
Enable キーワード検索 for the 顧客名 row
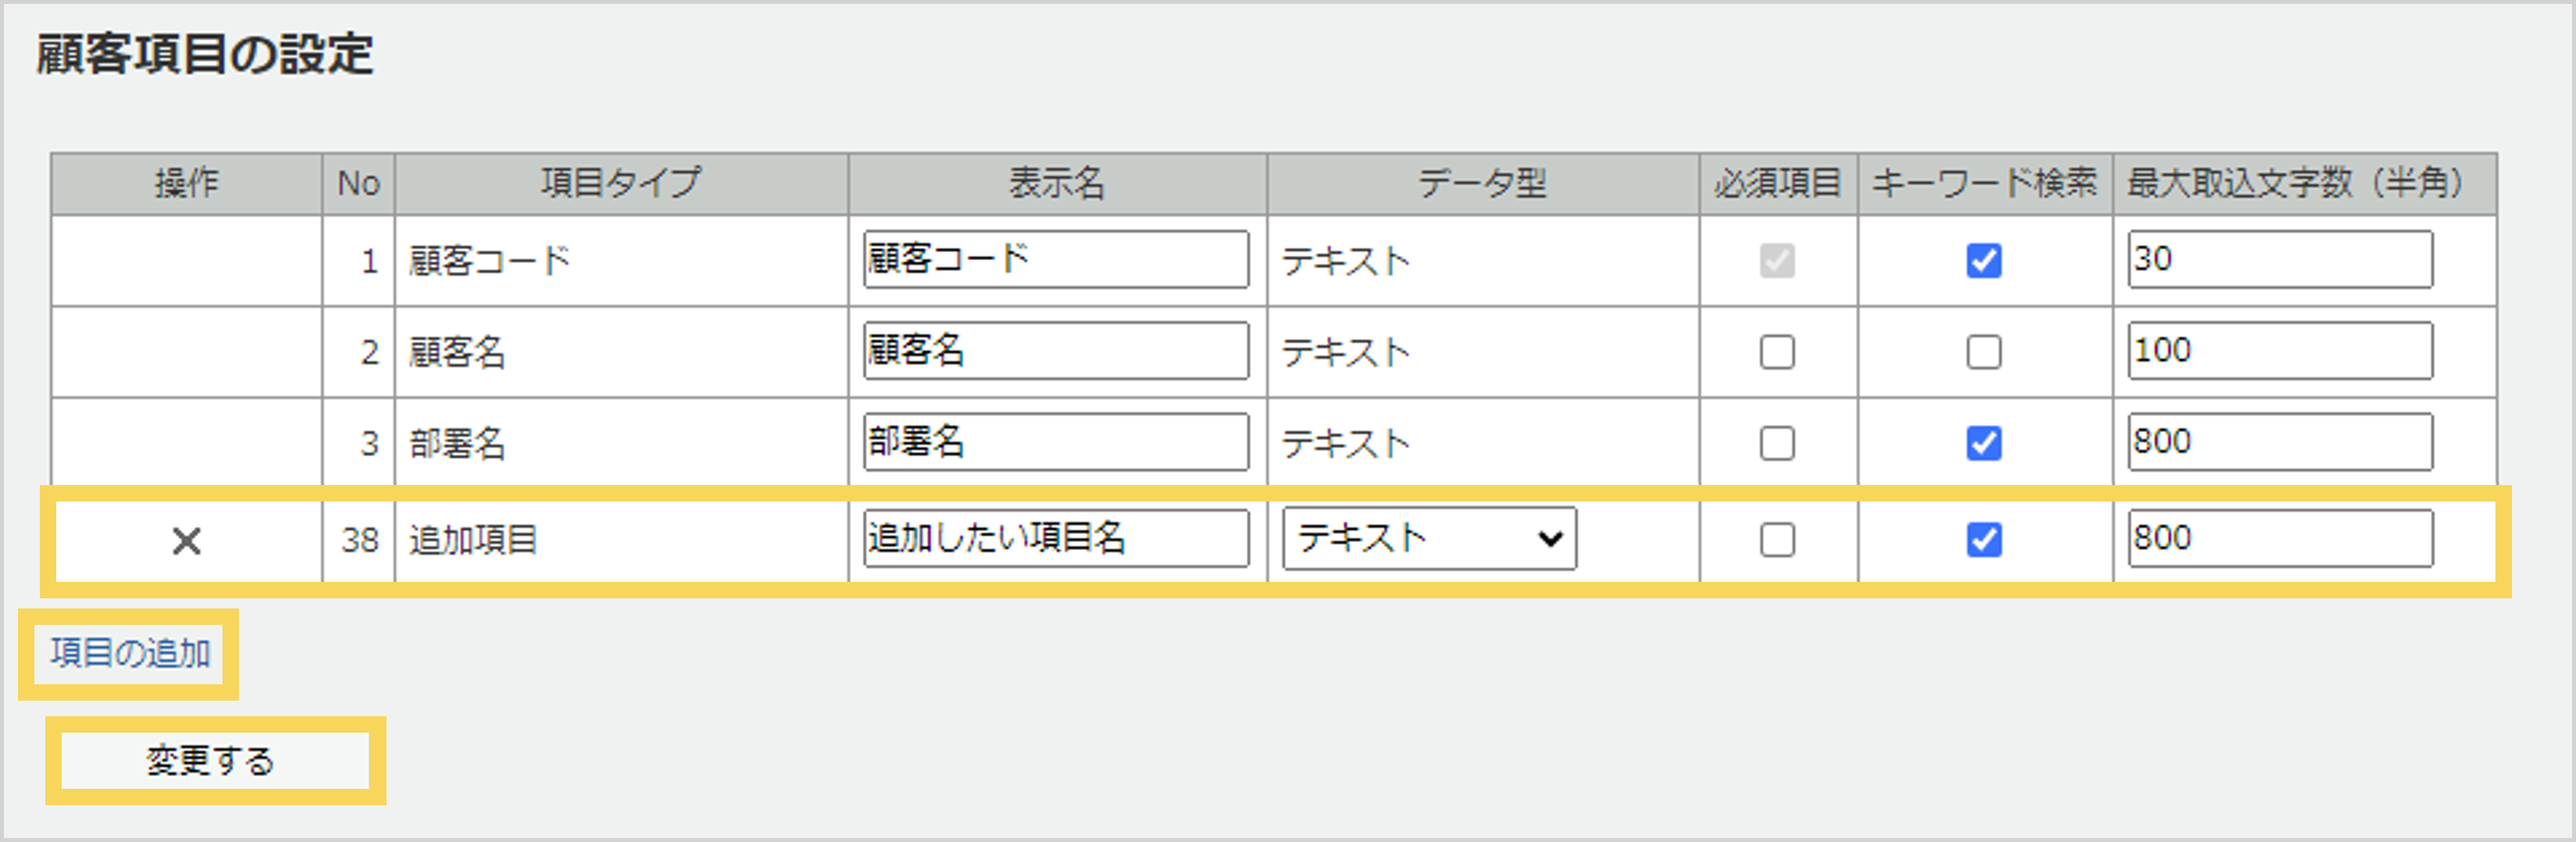[1985, 351]
